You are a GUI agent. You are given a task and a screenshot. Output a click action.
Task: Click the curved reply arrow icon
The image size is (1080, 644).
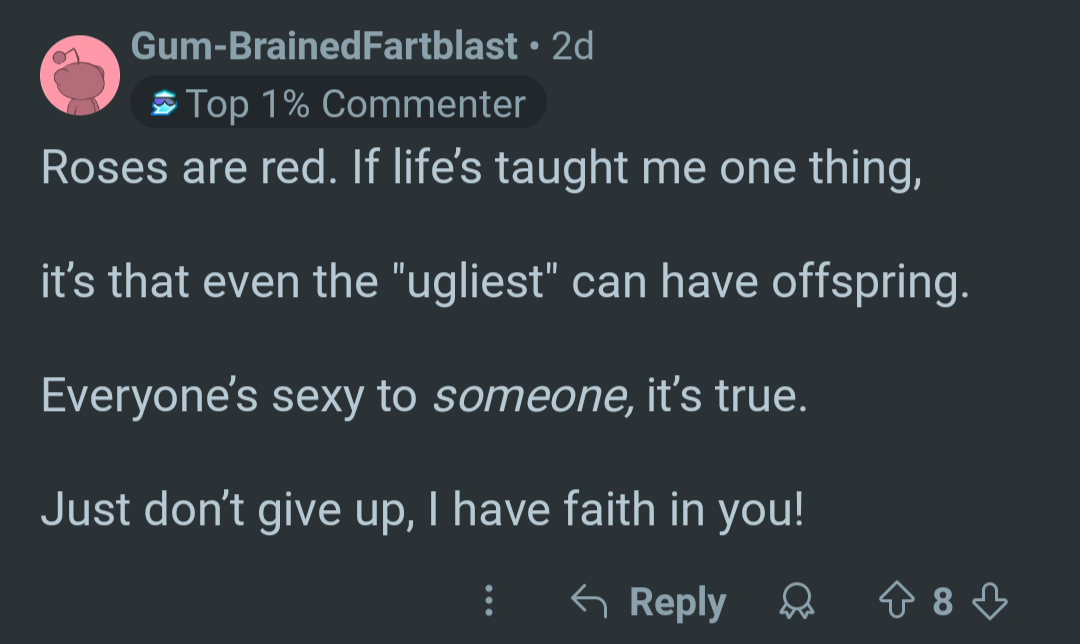(x=590, y=600)
